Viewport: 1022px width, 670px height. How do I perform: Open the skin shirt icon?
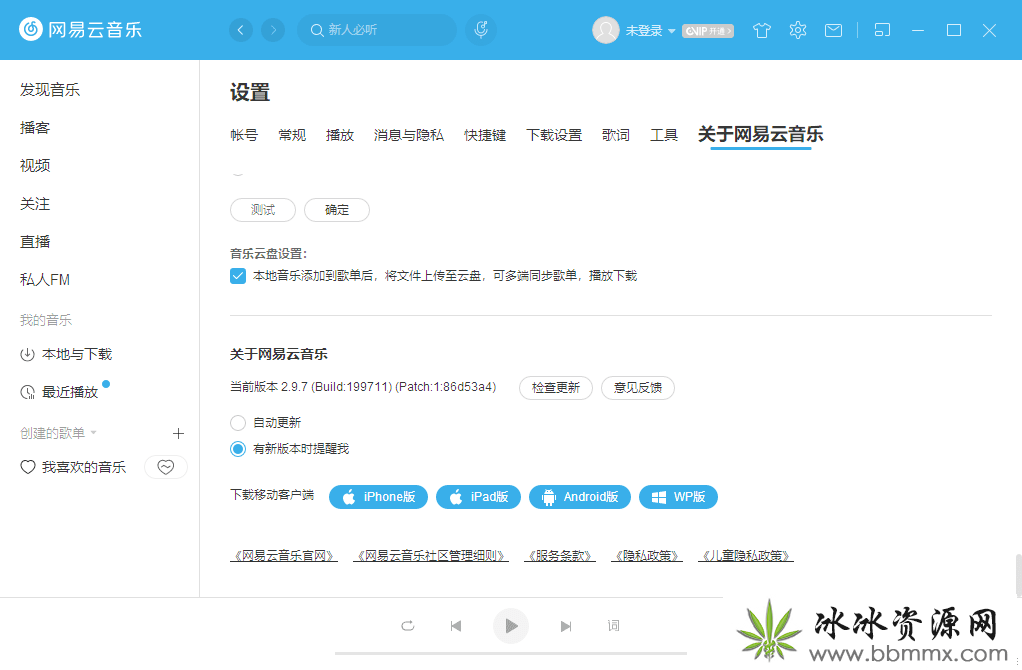click(761, 30)
